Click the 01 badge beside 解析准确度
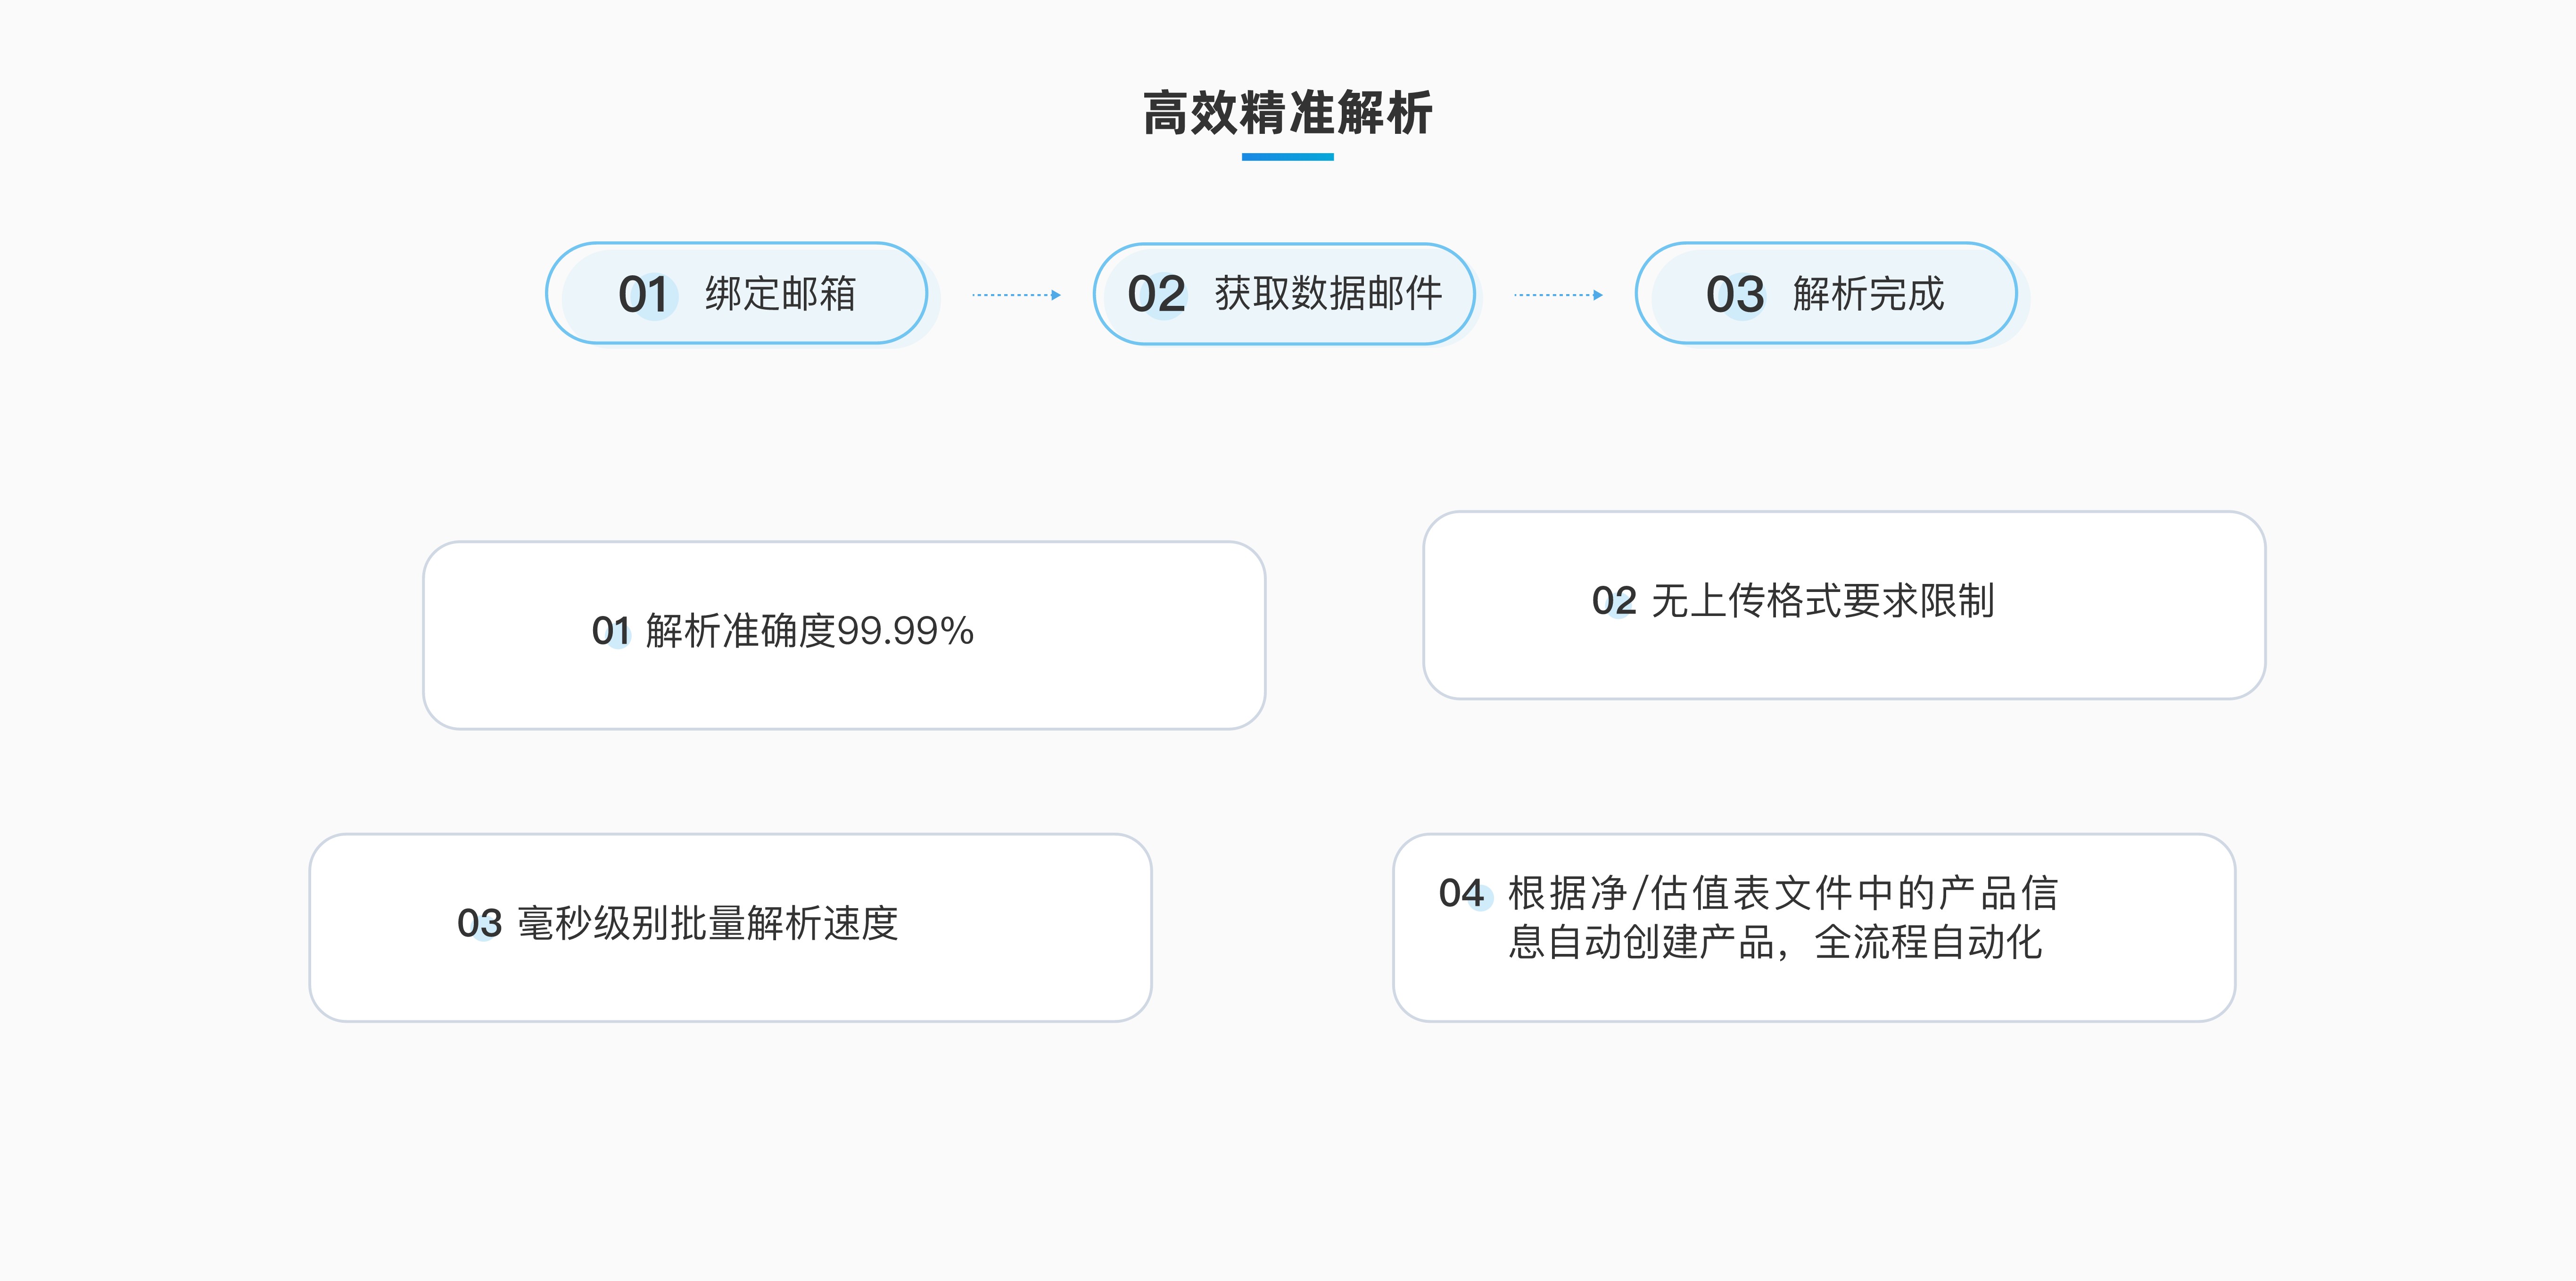 tap(611, 631)
